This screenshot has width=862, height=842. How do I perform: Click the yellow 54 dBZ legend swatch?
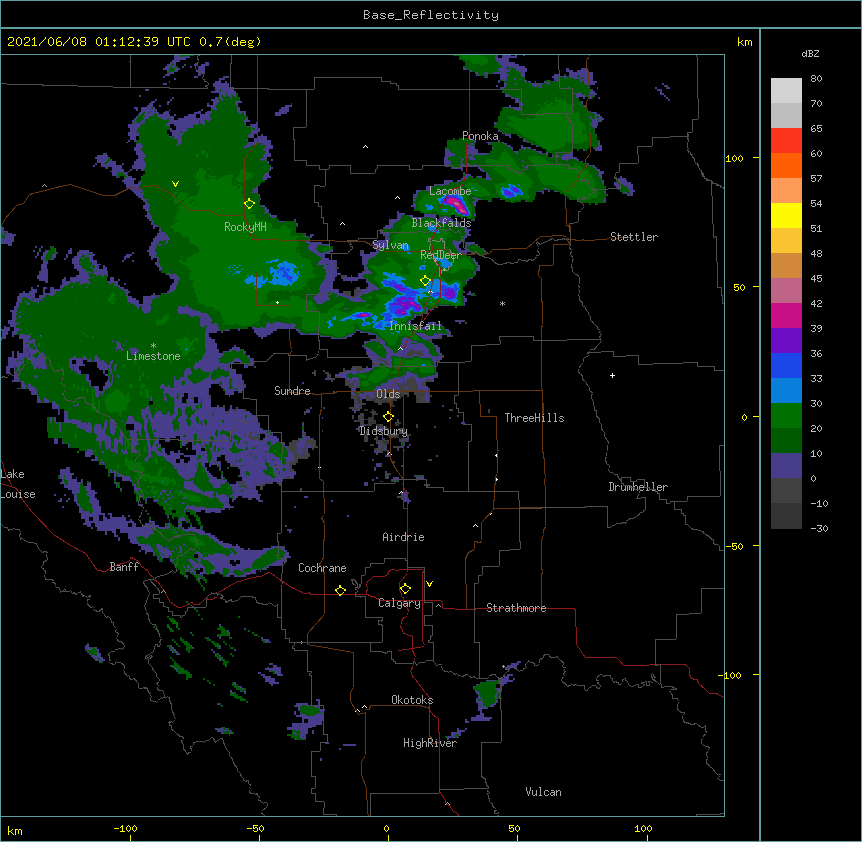click(x=786, y=215)
